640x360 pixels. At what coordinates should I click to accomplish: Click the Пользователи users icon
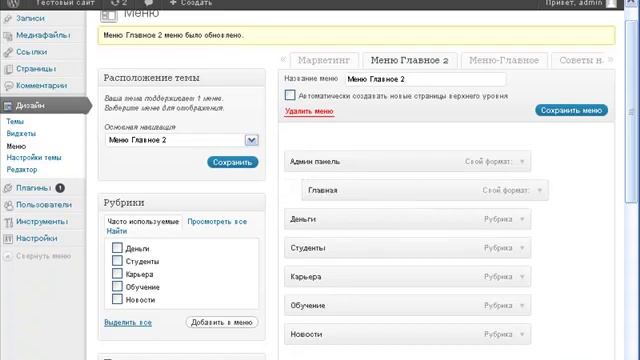click(x=8, y=205)
